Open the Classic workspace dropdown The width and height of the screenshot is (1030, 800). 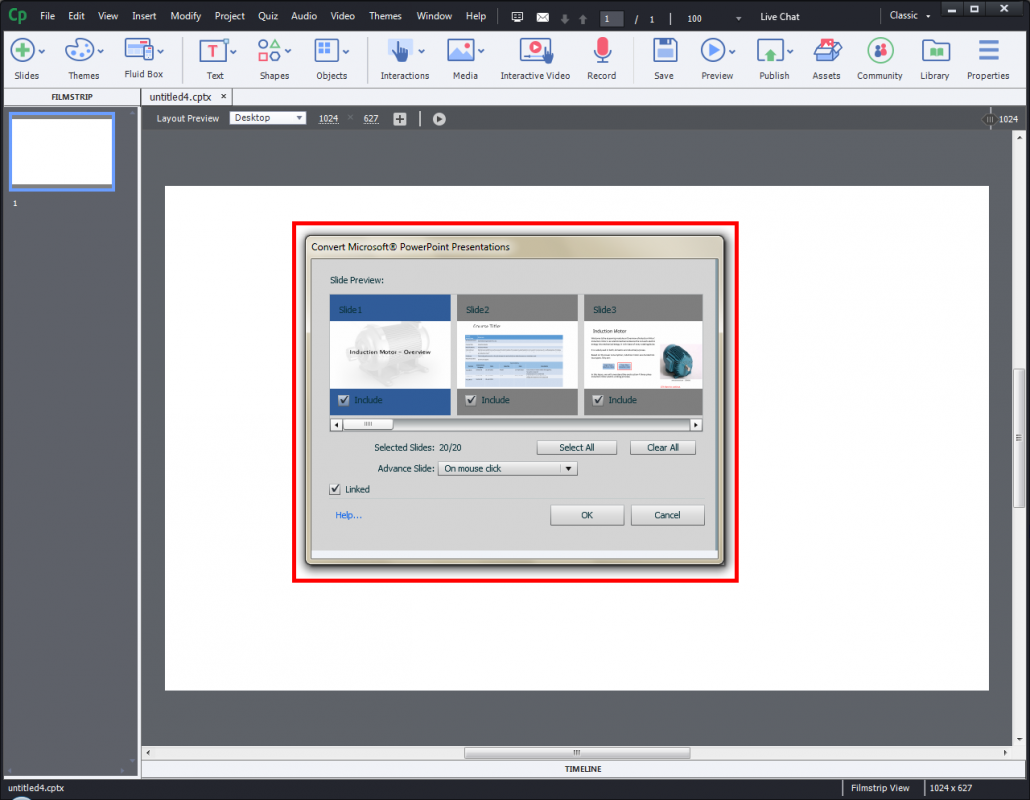908,15
